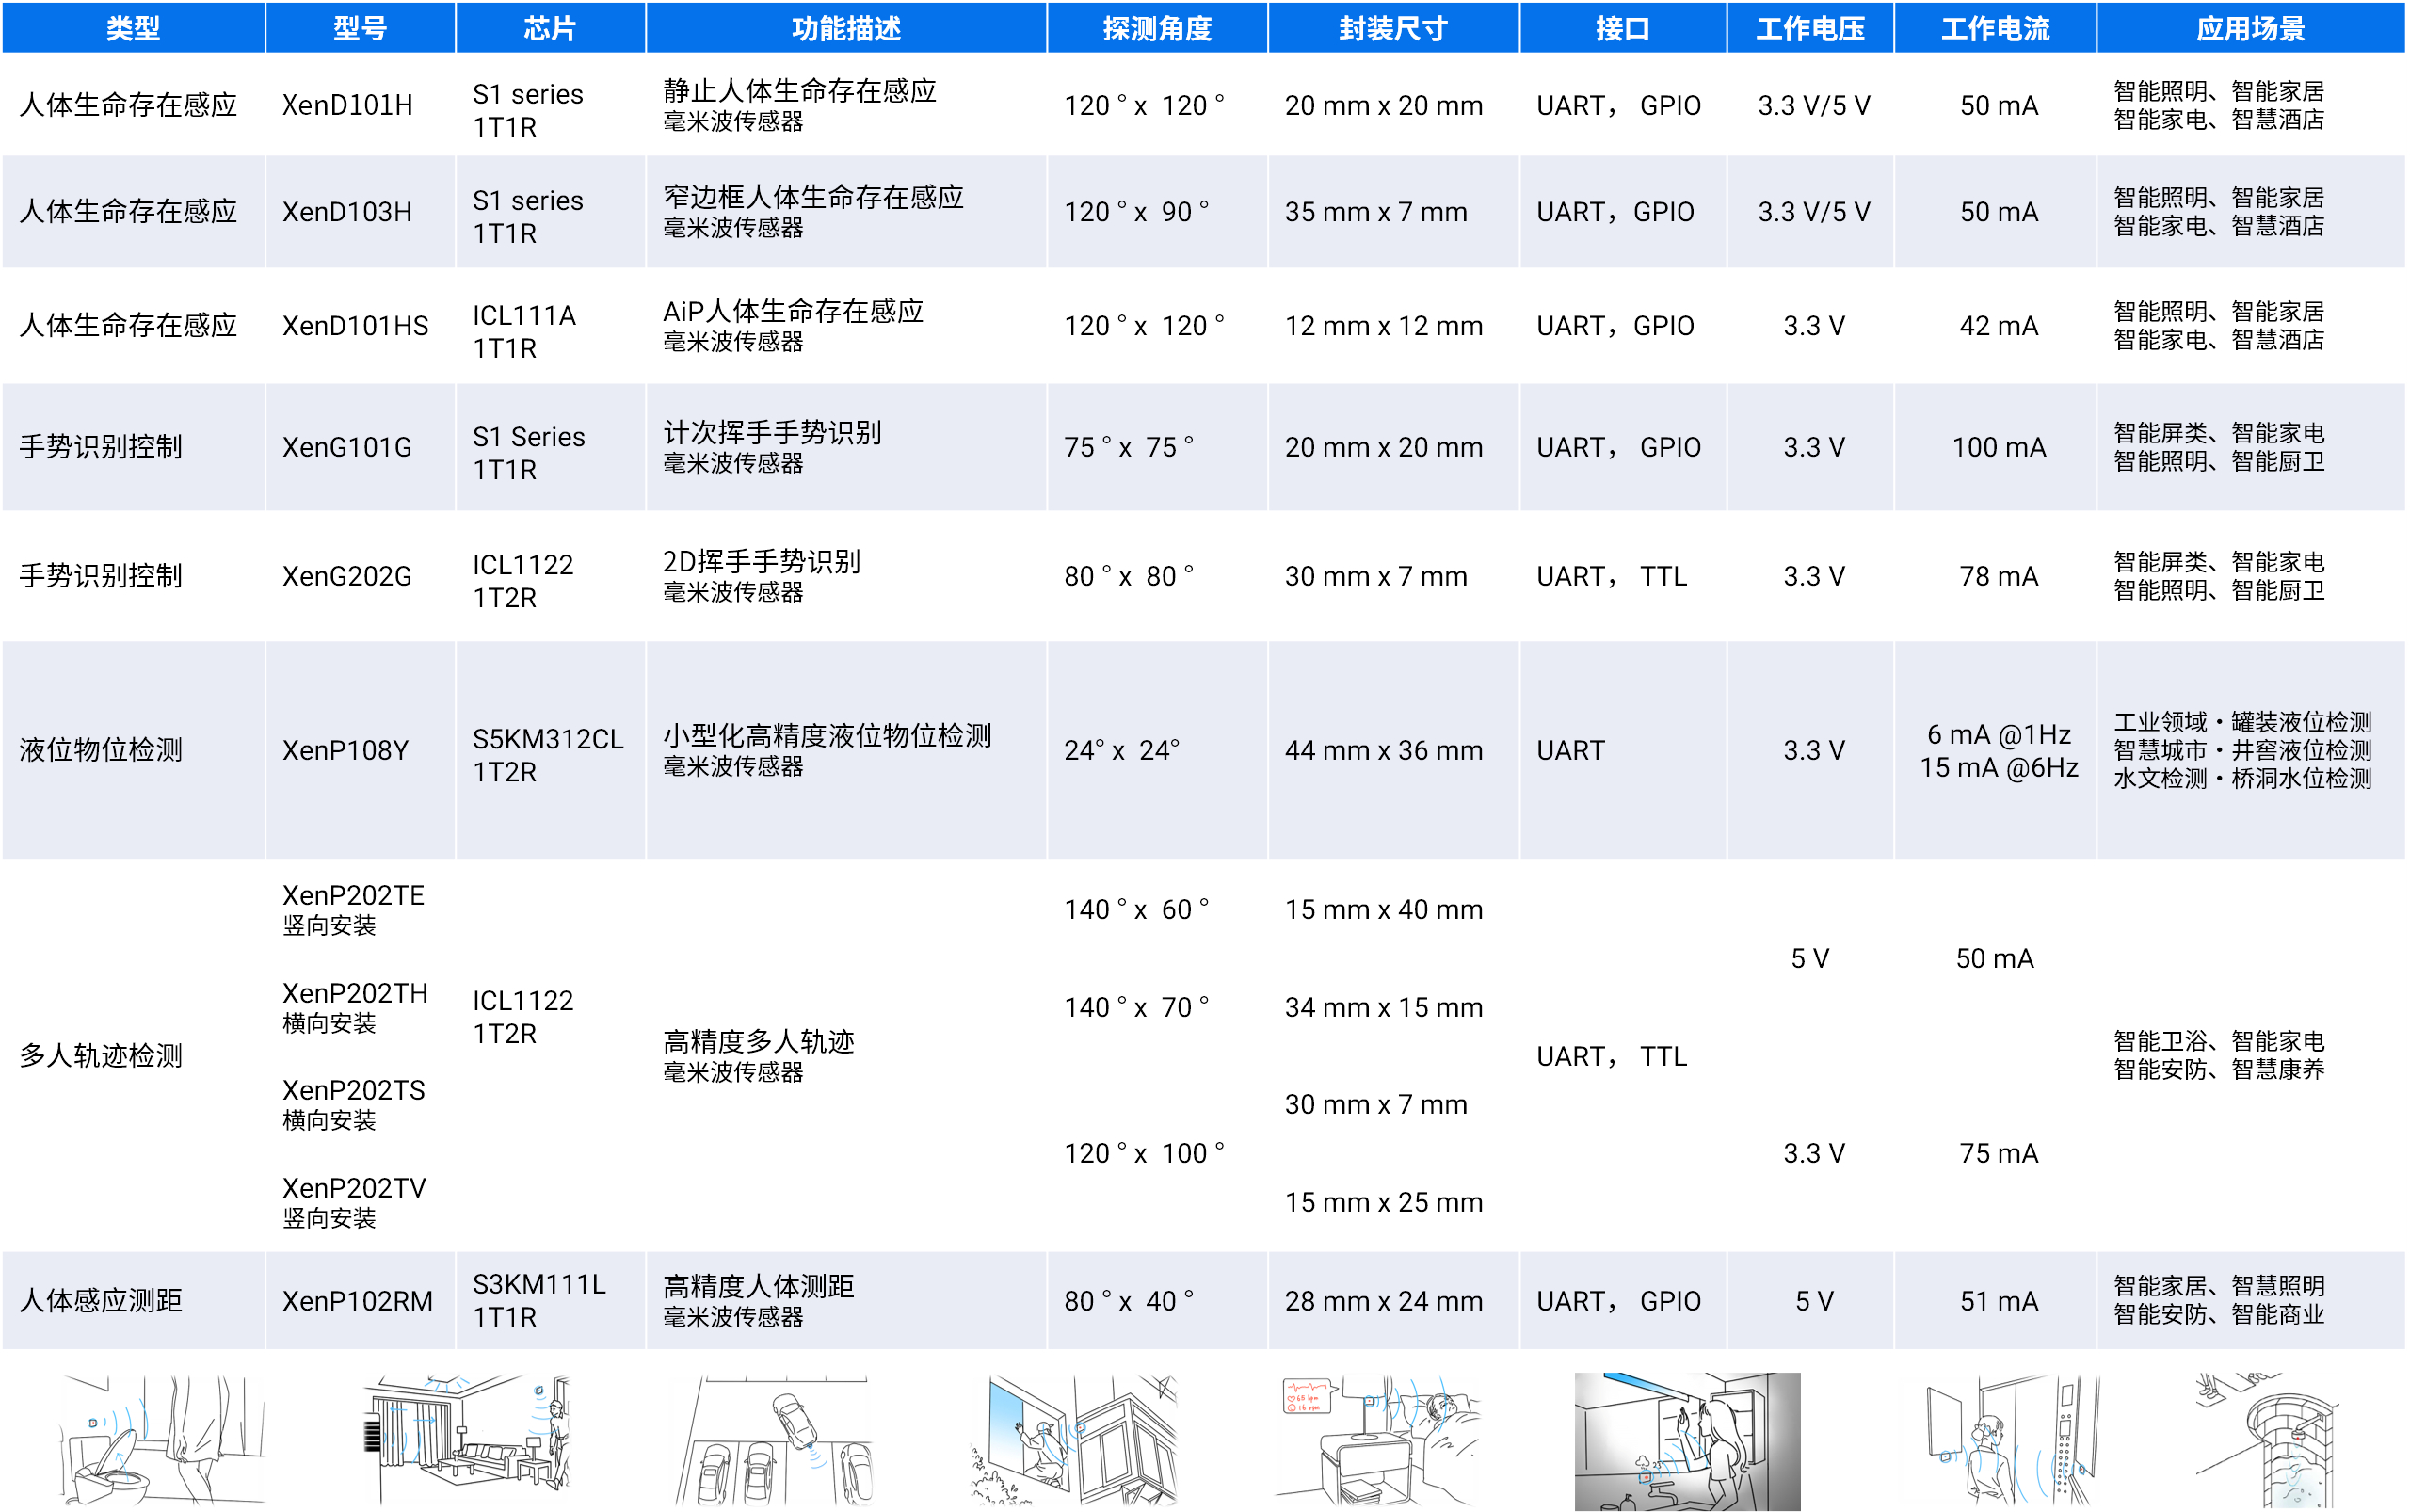The image size is (2410, 1512).
Task: Click the living room curtain illustration
Action: (465, 1440)
